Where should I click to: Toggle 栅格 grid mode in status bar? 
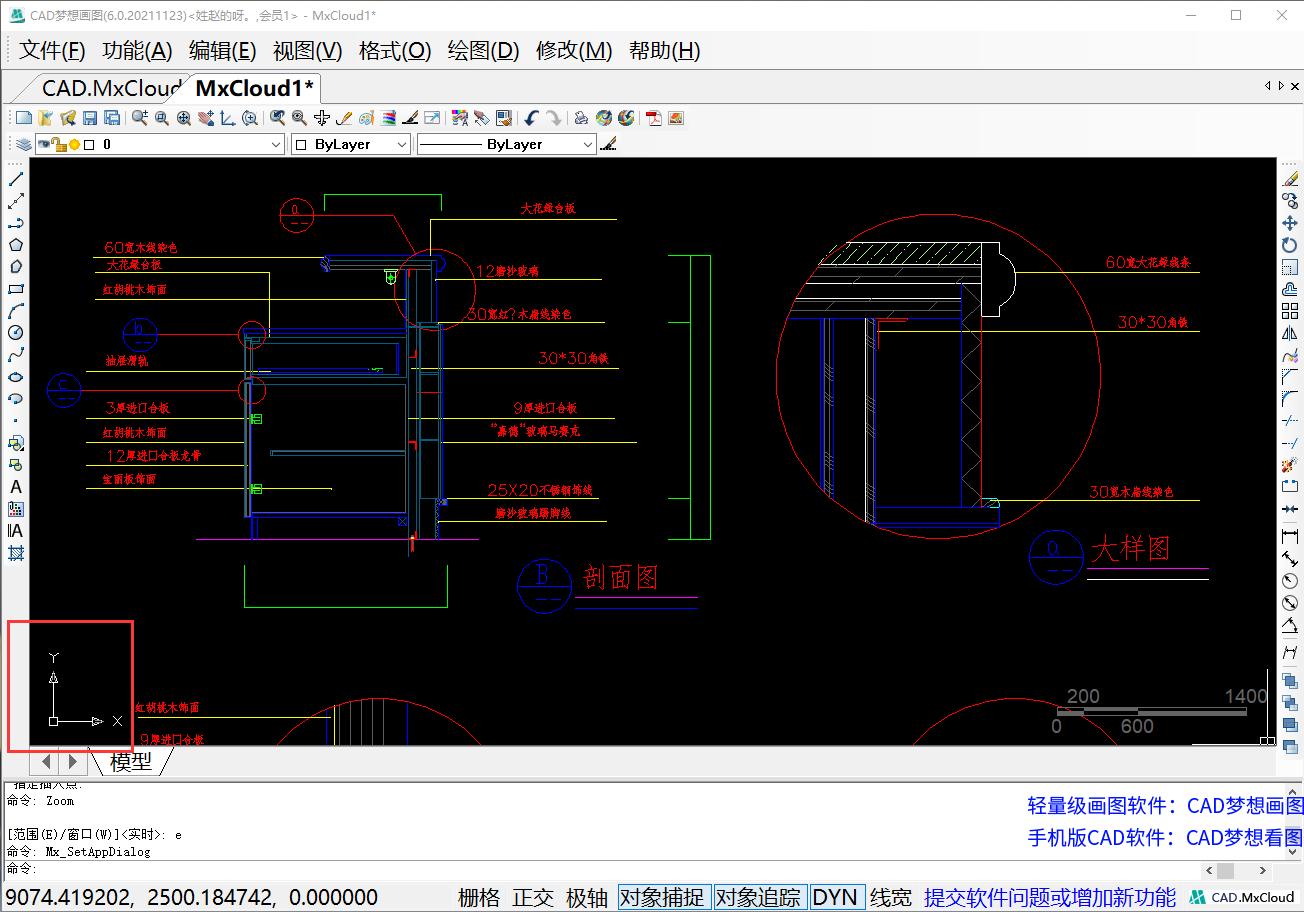(x=478, y=897)
